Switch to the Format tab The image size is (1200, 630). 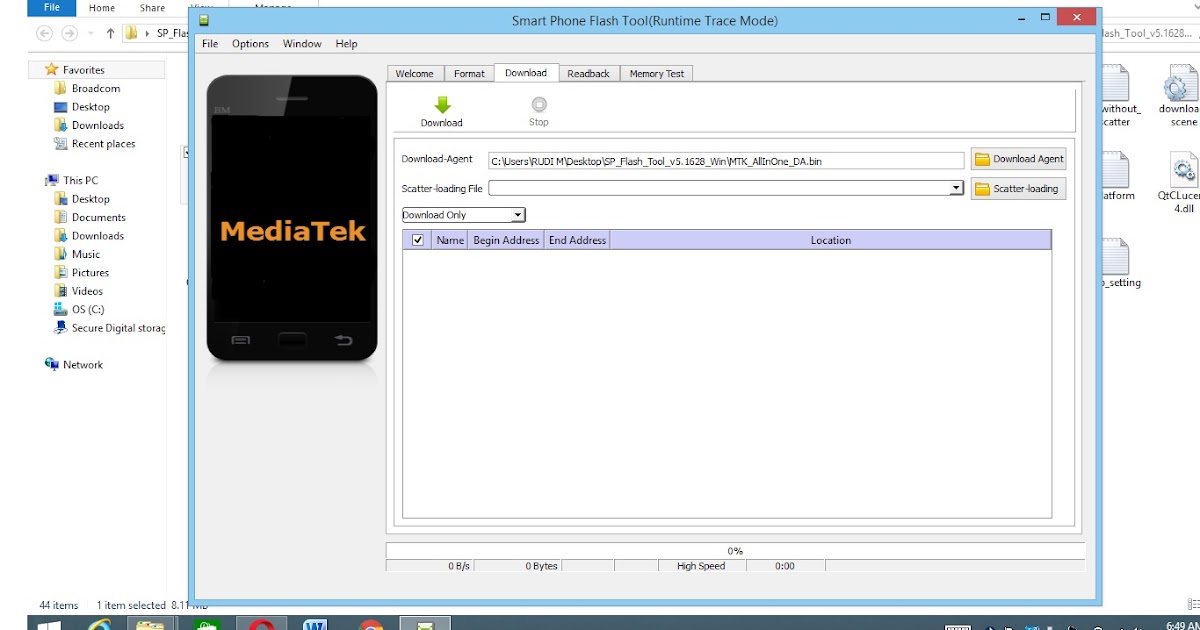pos(469,74)
